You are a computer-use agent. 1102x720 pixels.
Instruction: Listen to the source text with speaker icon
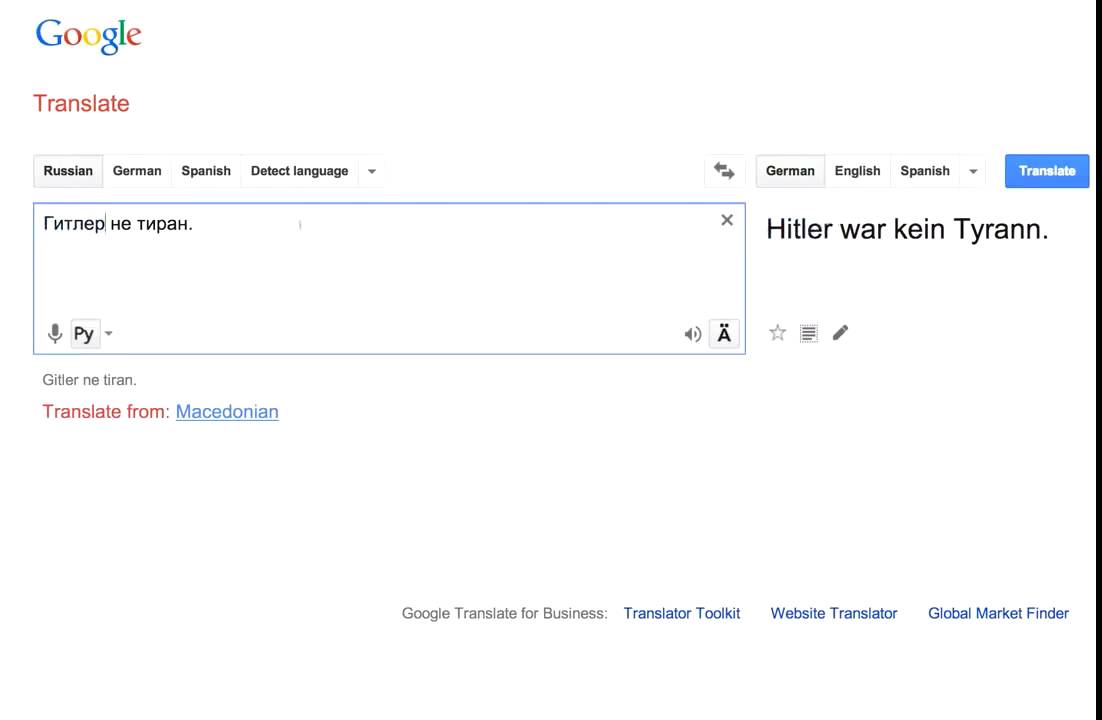pos(692,334)
